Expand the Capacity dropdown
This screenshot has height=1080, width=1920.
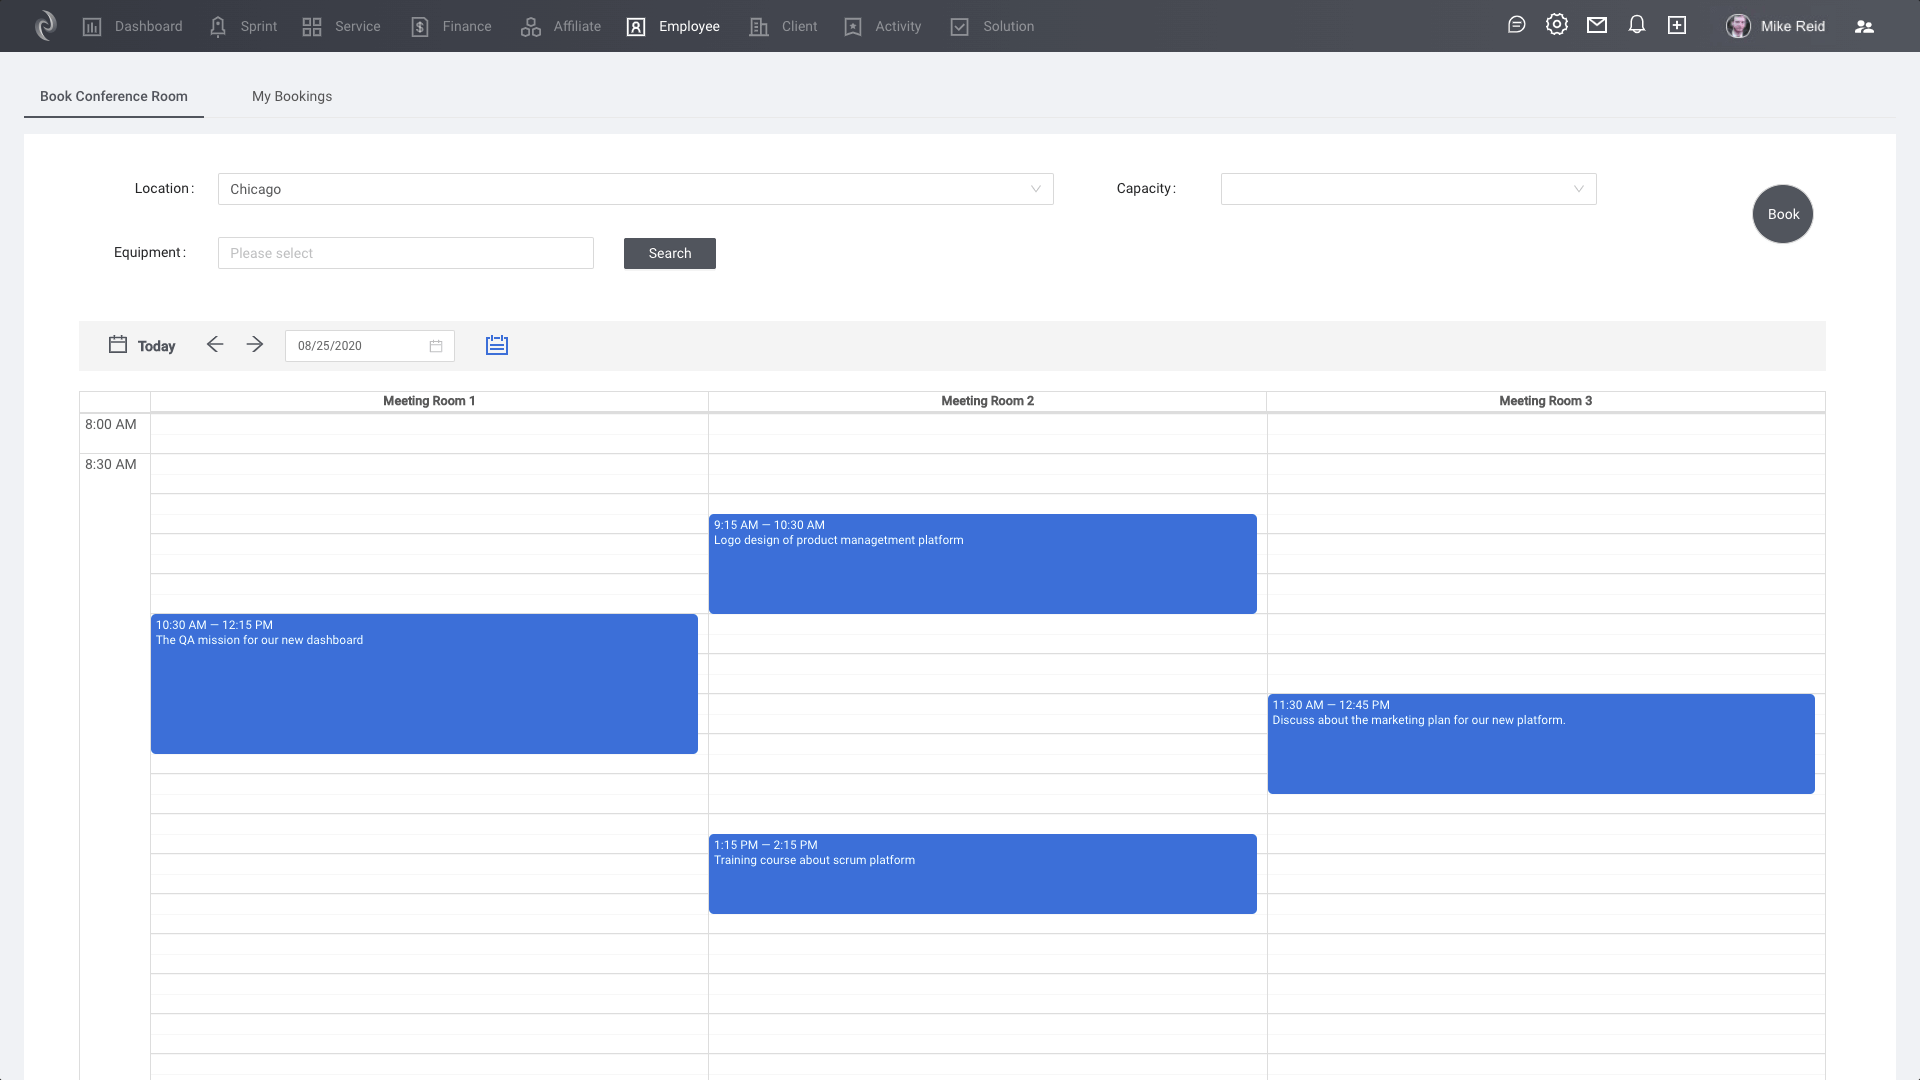coord(1408,189)
